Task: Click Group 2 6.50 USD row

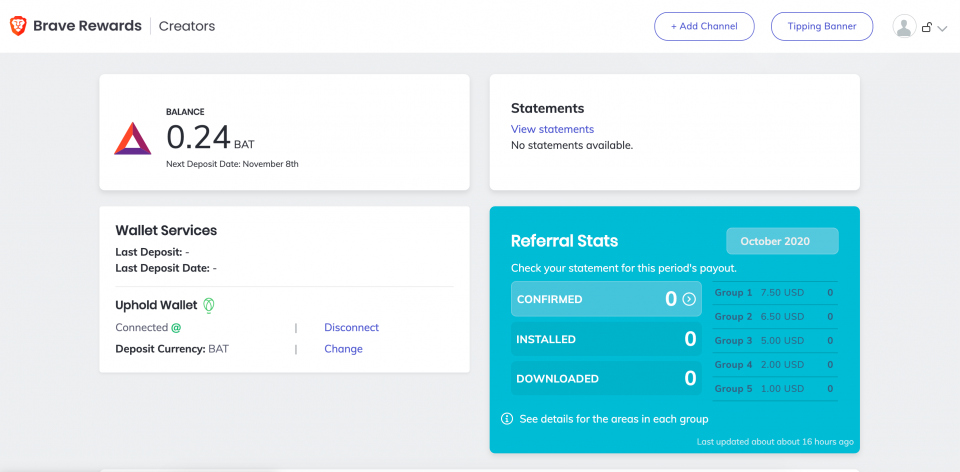Action: coord(776,317)
